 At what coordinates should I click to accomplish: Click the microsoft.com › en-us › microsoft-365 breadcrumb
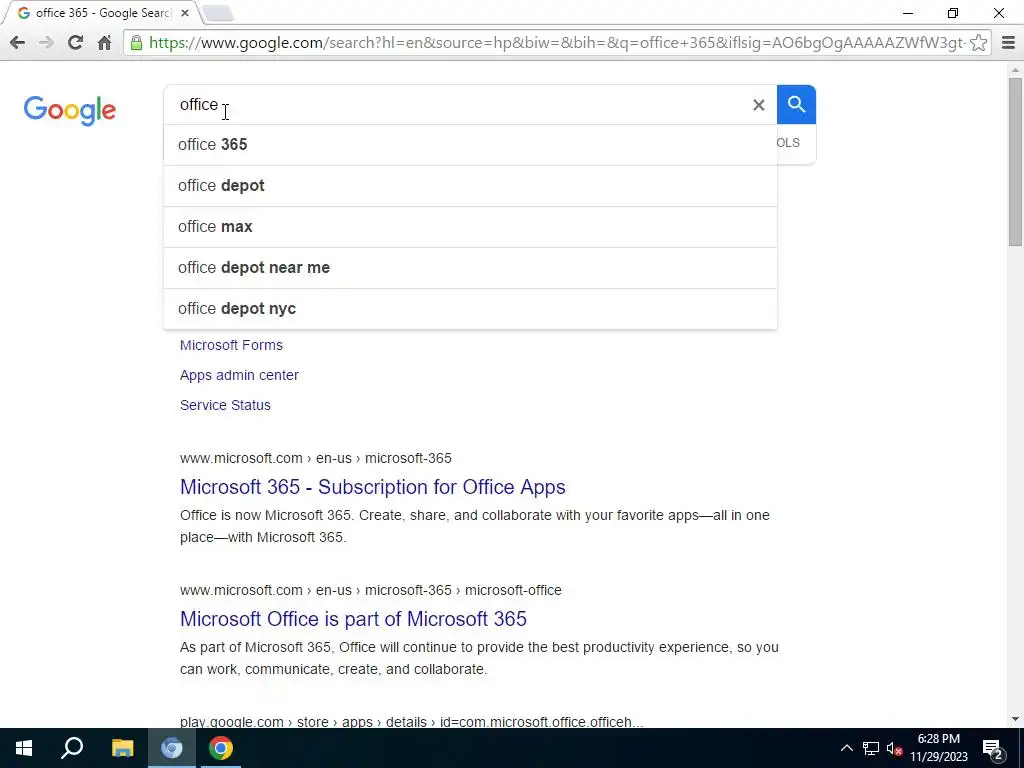click(x=315, y=458)
